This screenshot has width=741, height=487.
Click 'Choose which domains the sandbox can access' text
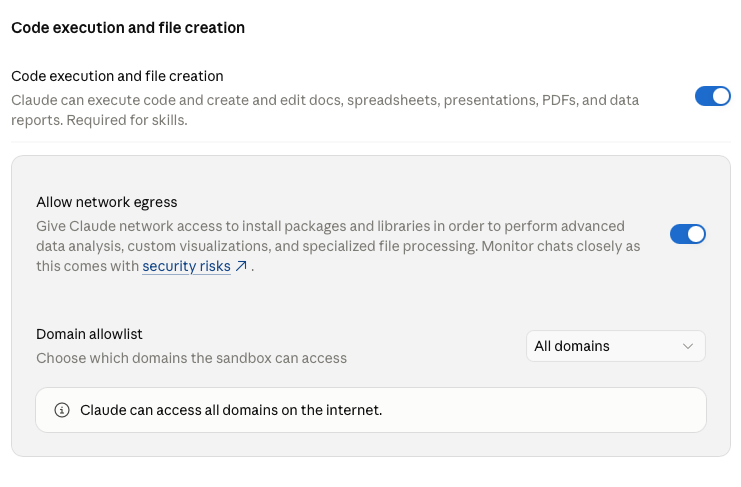[191, 359]
